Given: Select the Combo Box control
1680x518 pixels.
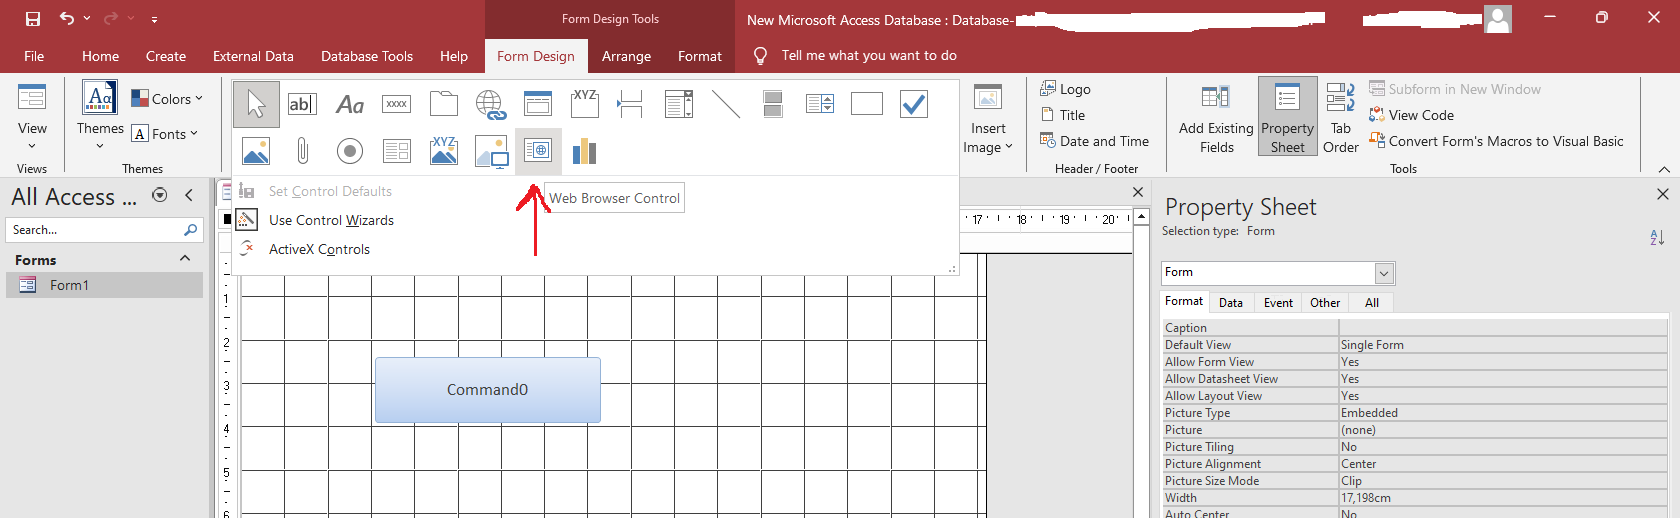Looking at the screenshot, I should [679, 104].
